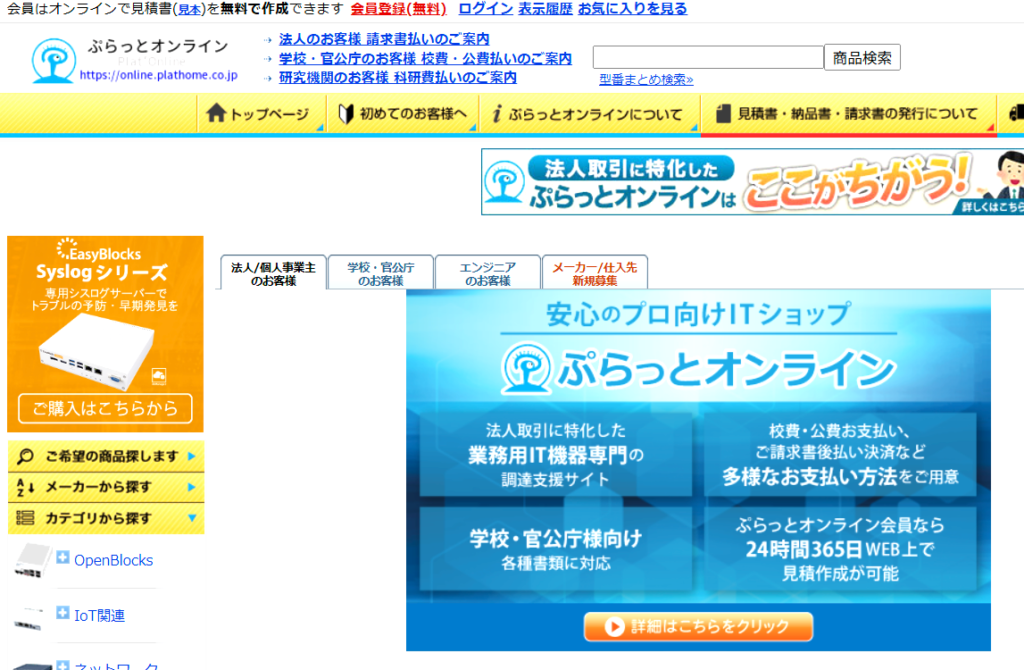Open the 見本 estimate sample link
The image size is (1024, 670).
189,9
